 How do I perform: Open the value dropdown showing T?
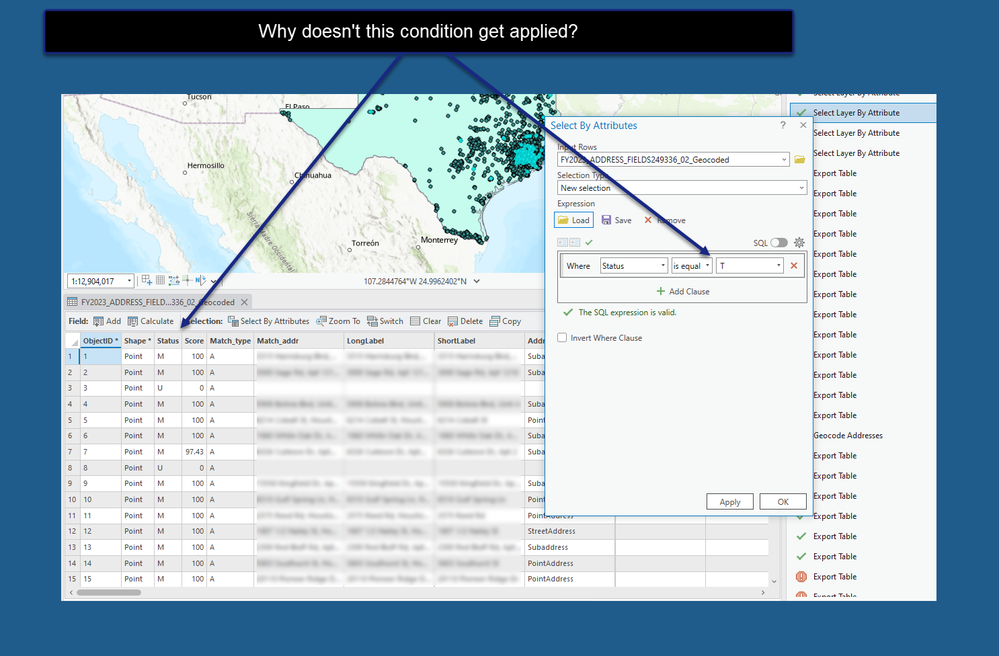tap(749, 266)
